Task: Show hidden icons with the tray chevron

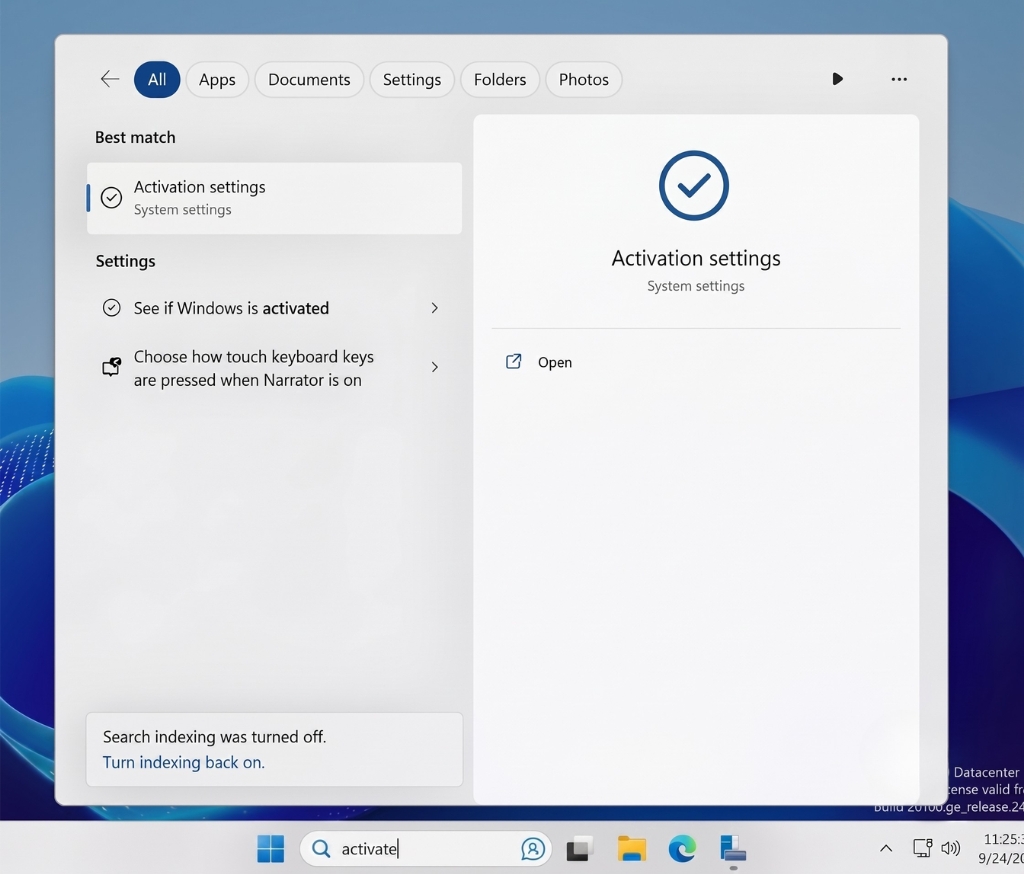Action: (x=886, y=849)
